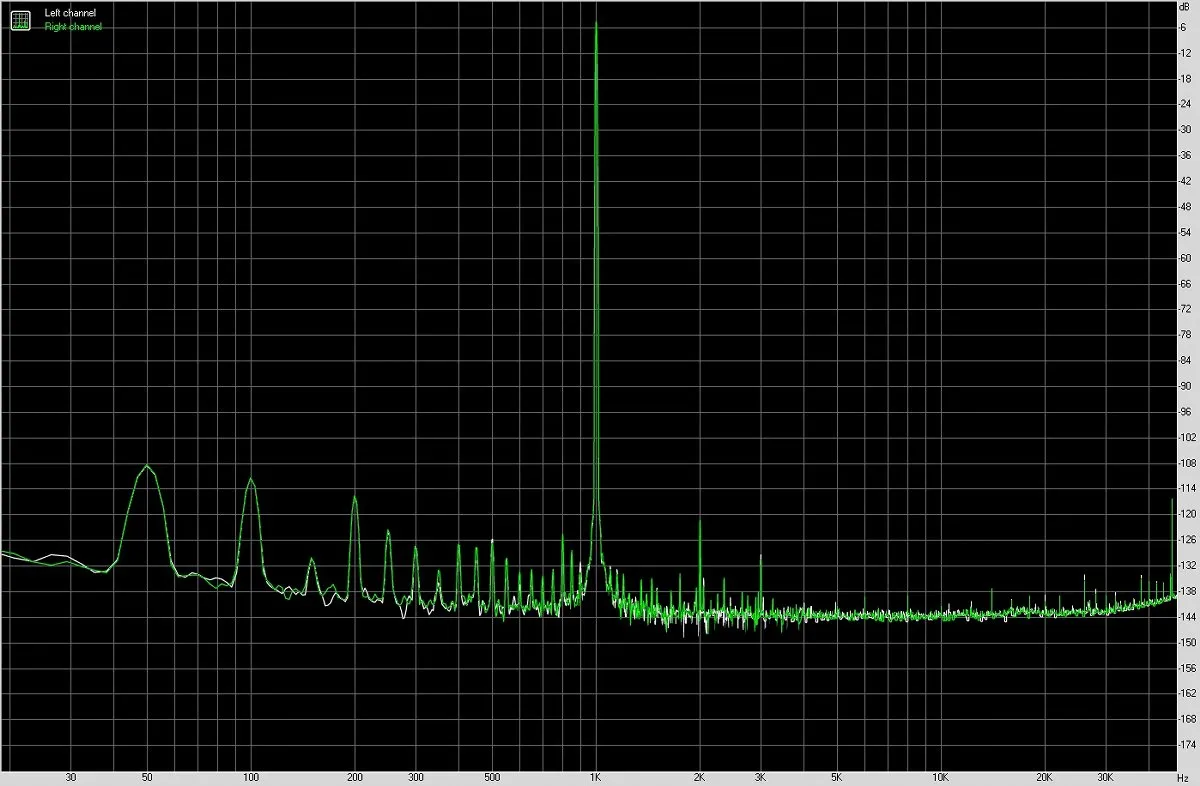This screenshot has height=786, width=1200.
Task: Click the -174 amplitude axis label
Action: (x=1187, y=745)
